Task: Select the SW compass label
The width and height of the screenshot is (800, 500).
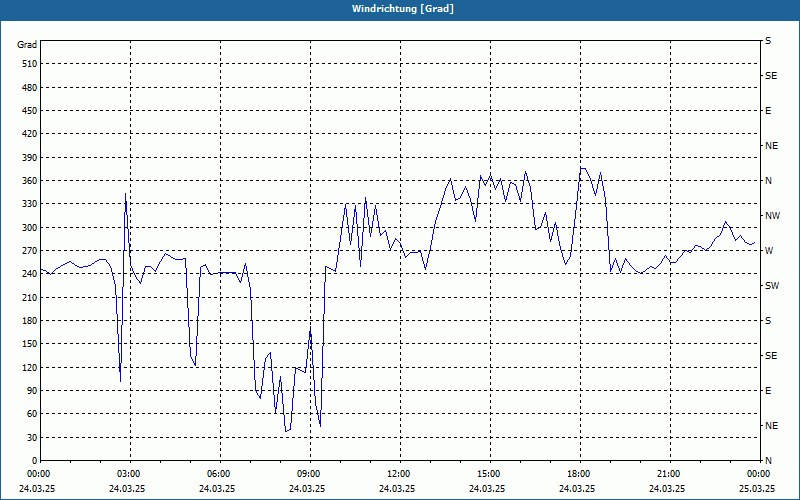Action: coord(772,286)
